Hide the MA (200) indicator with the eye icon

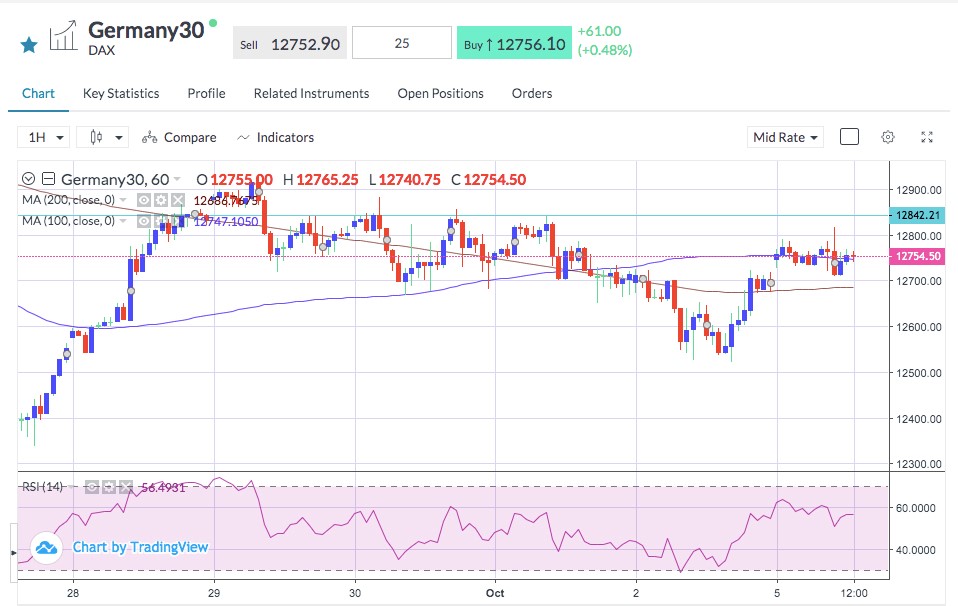click(x=144, y=200)
